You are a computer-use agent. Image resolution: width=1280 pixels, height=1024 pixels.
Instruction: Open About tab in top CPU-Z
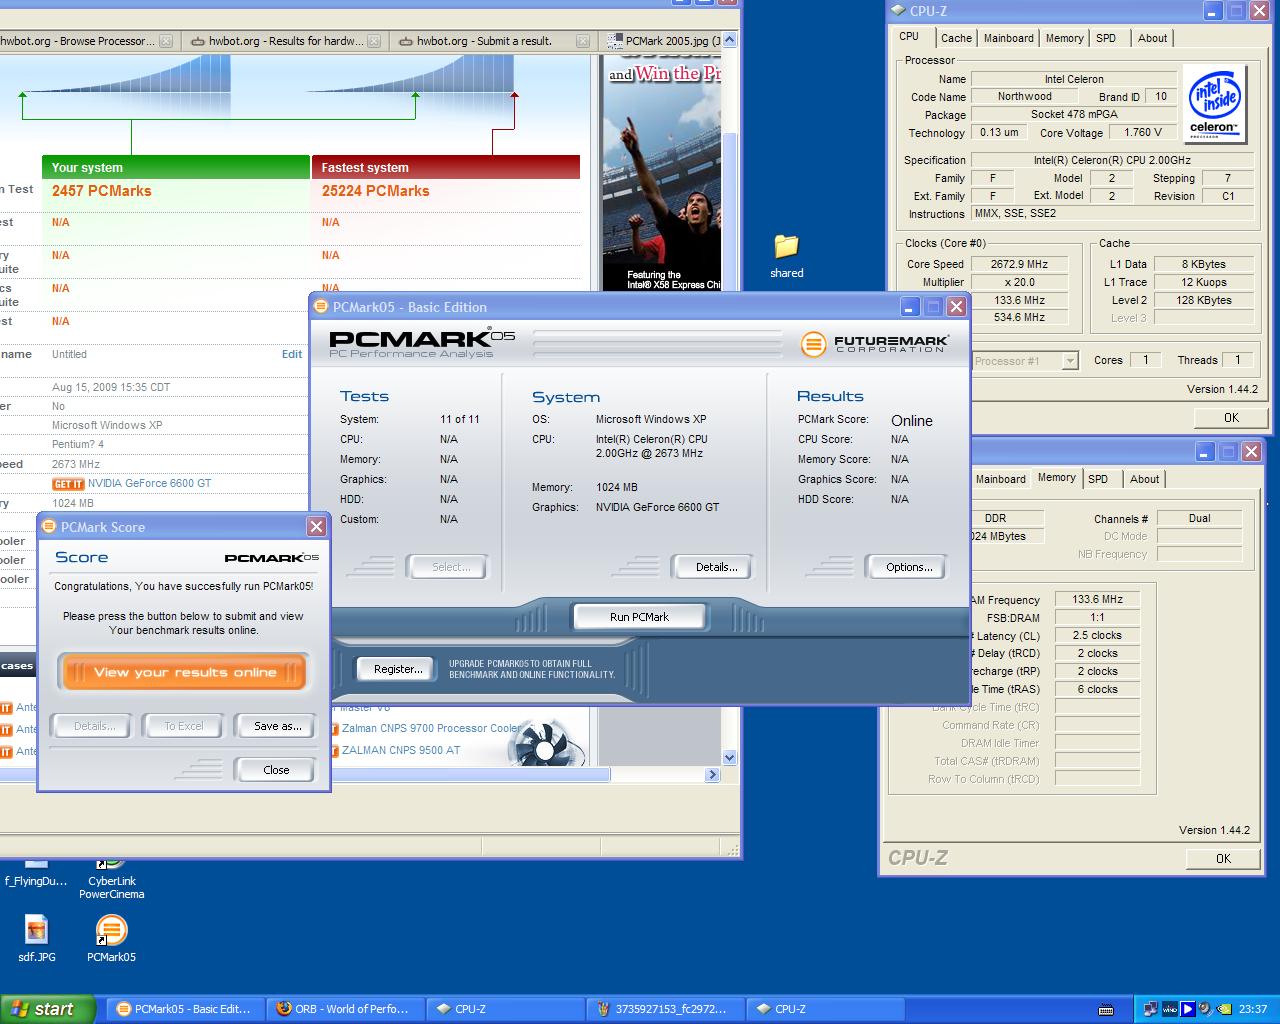[x=1152, y=38]
